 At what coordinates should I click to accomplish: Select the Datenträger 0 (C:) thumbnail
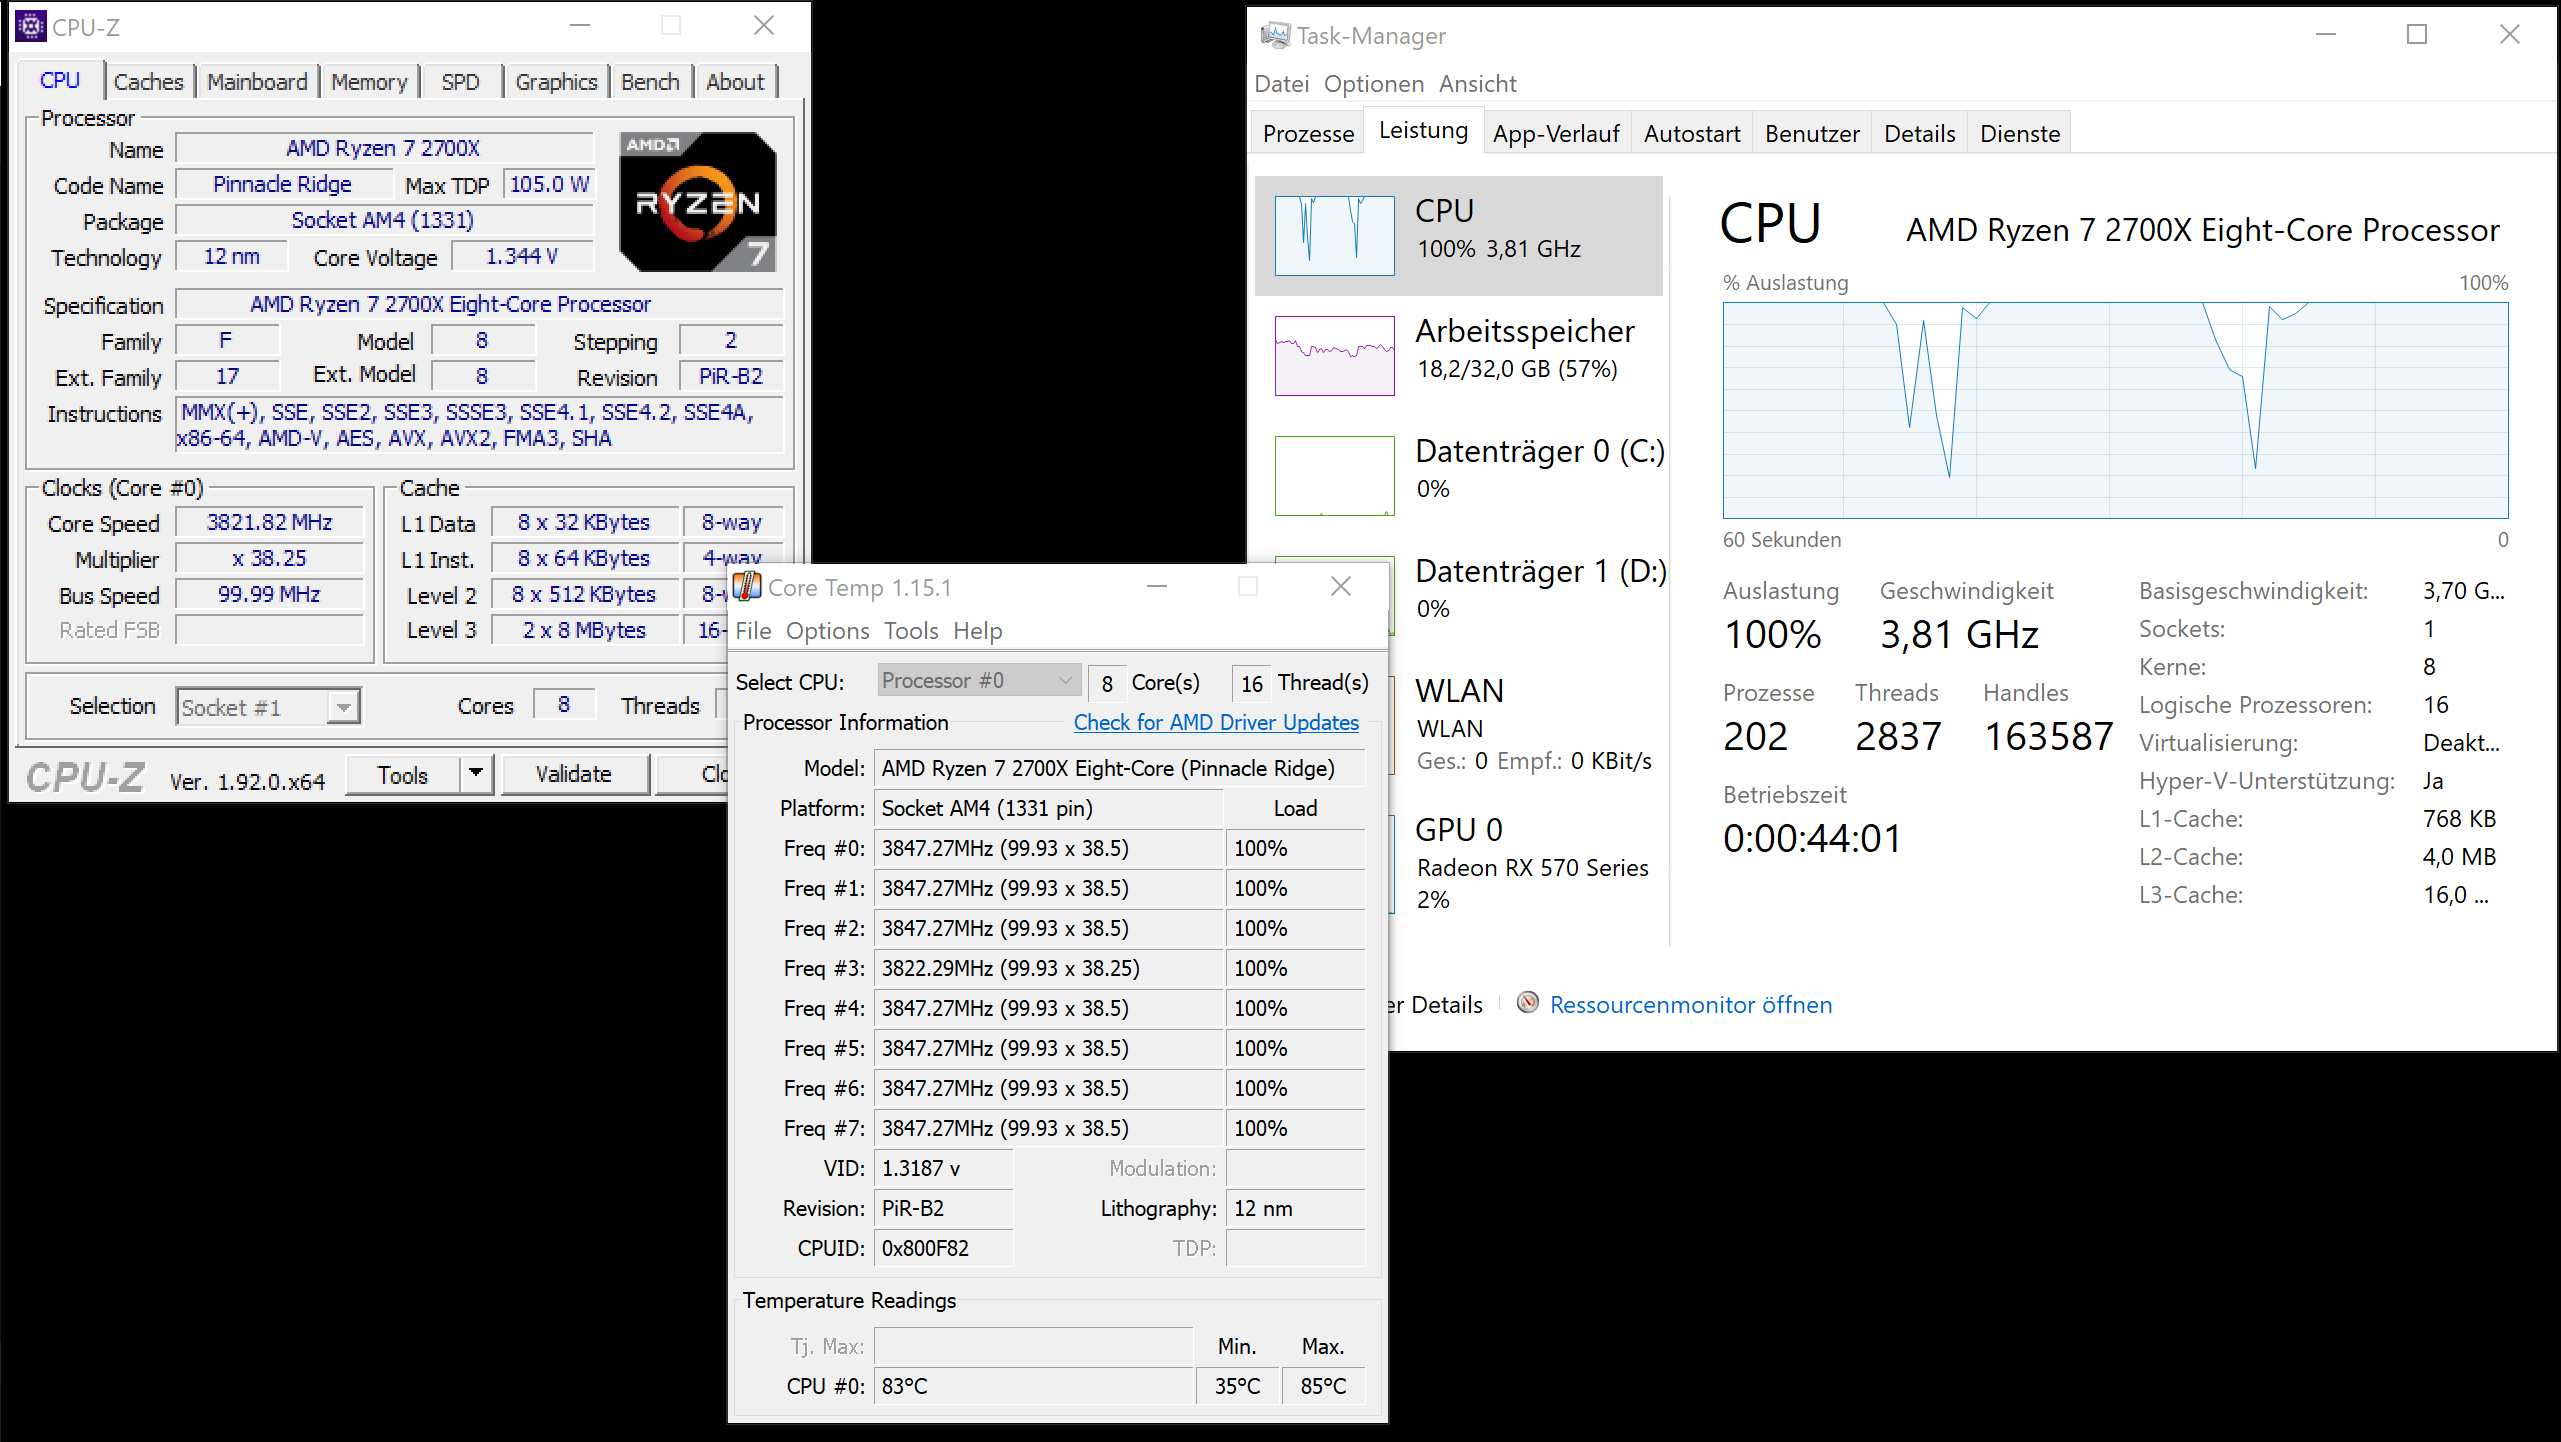point(1334,476)
